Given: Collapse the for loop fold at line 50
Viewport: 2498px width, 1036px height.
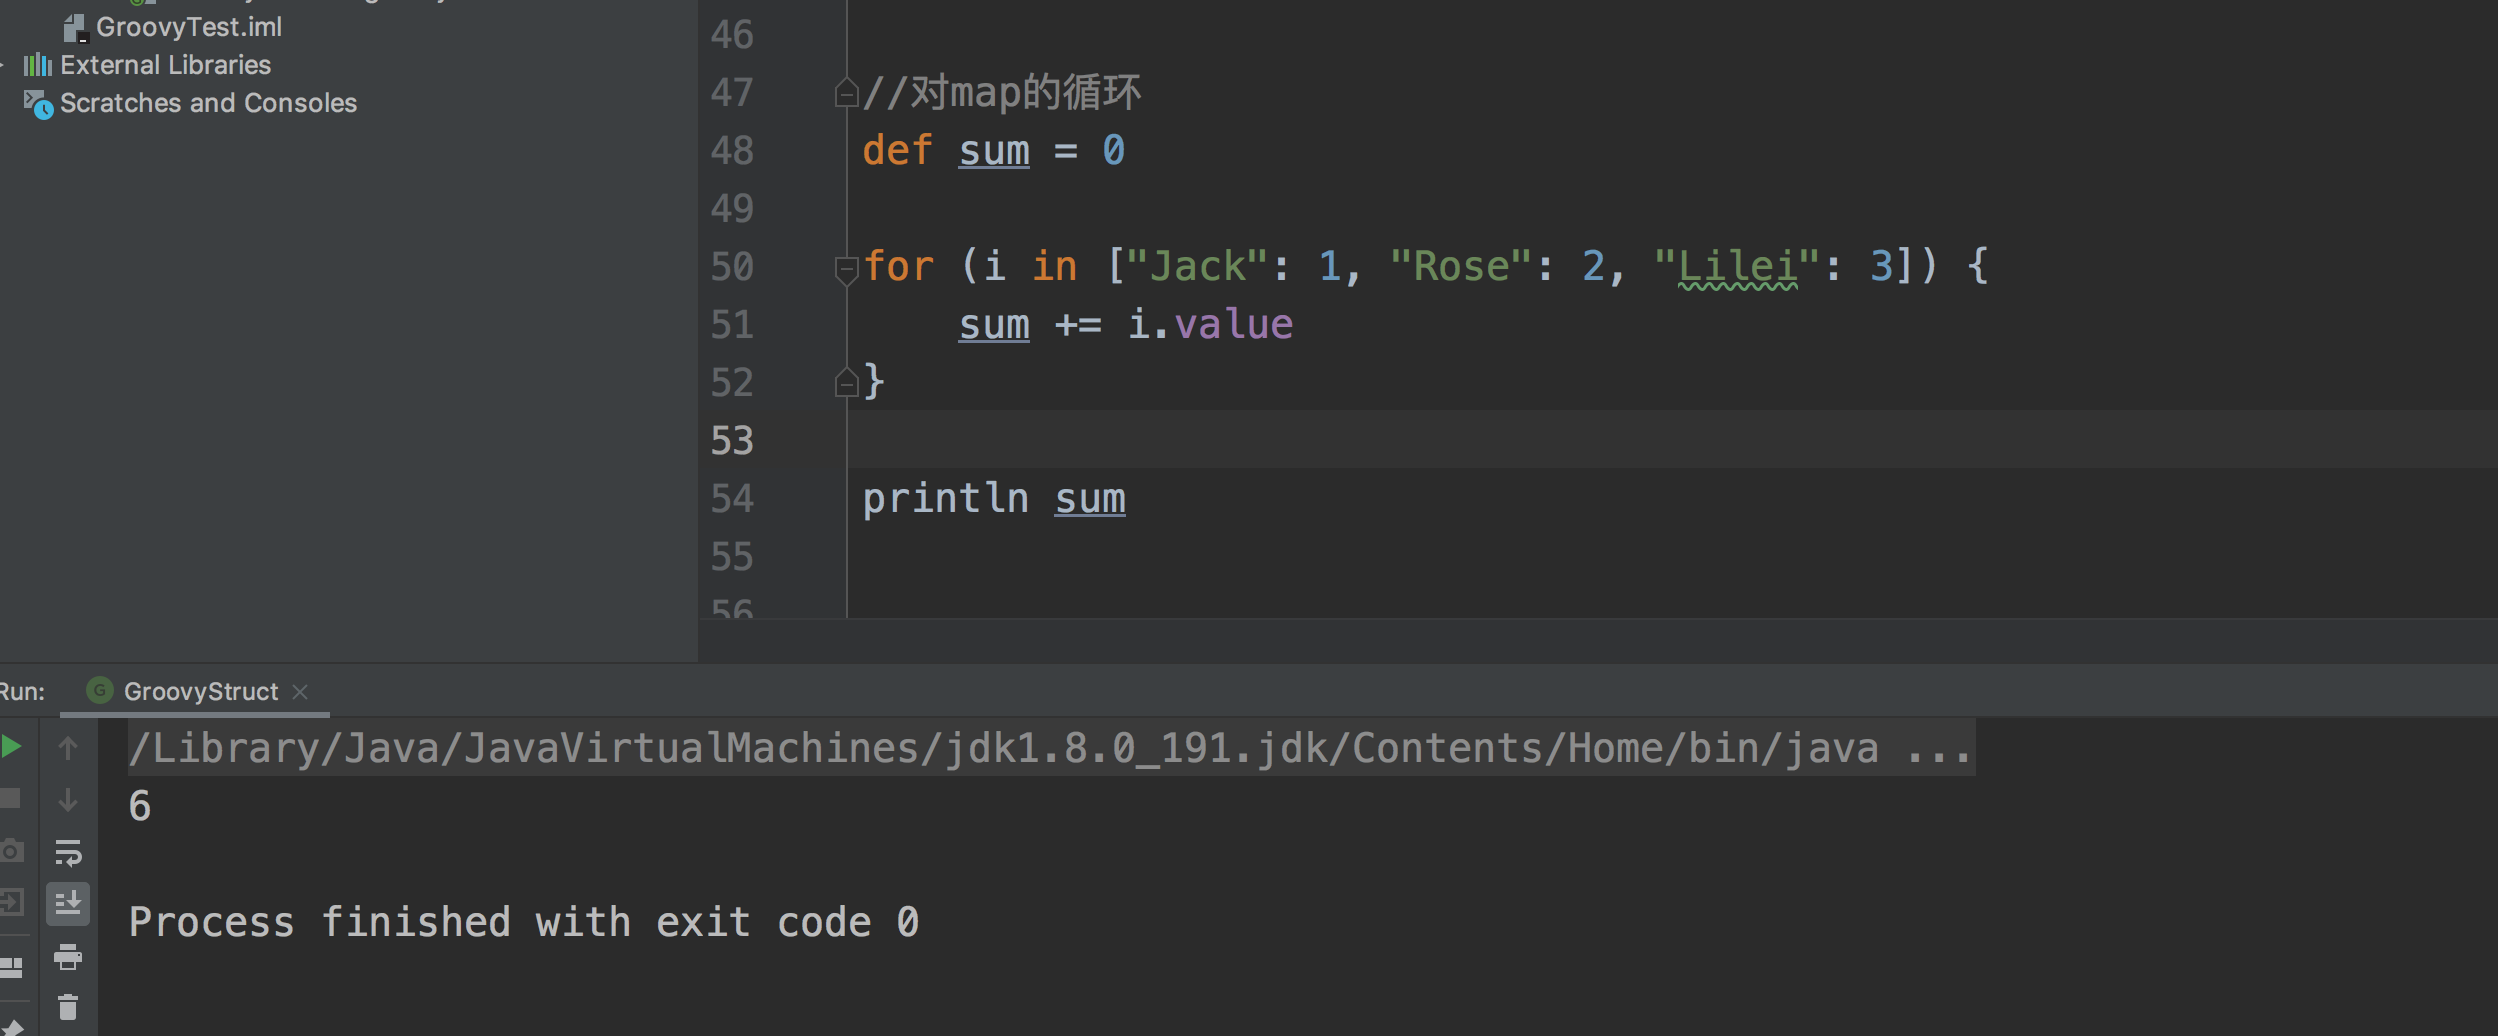Looking at the screenshot, I should pyautogui.click(x=846, y=269).
